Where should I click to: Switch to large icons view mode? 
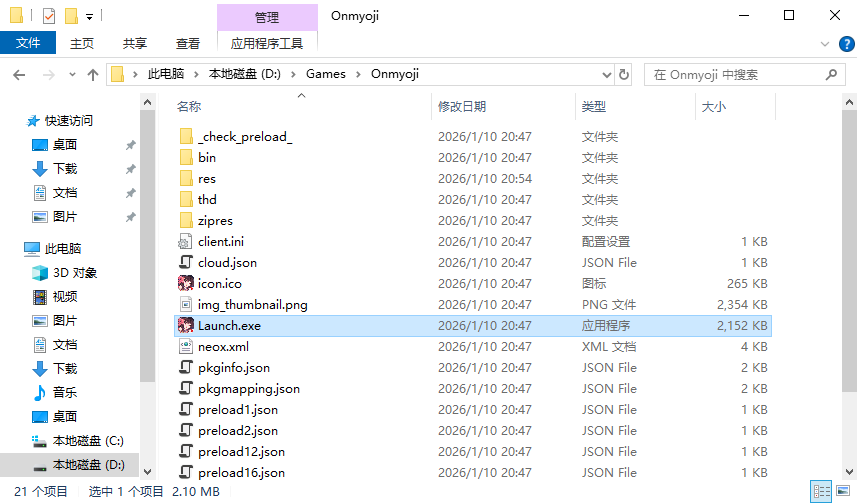click(x=843, y=491)
